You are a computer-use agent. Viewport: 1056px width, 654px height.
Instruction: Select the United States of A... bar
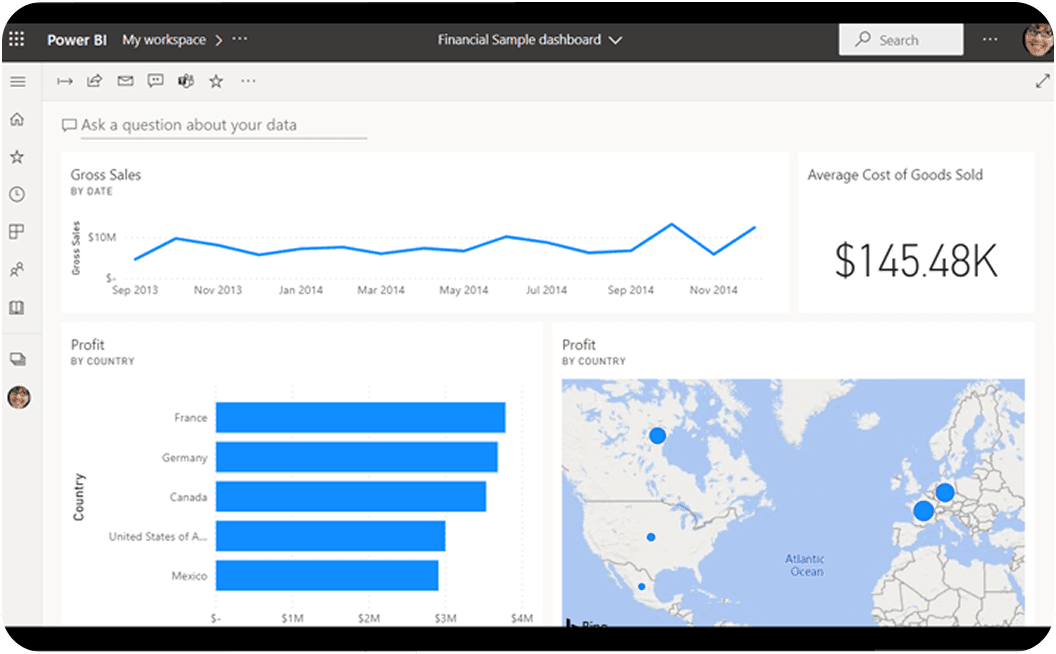pyautogui.click(x=331, y=536)
